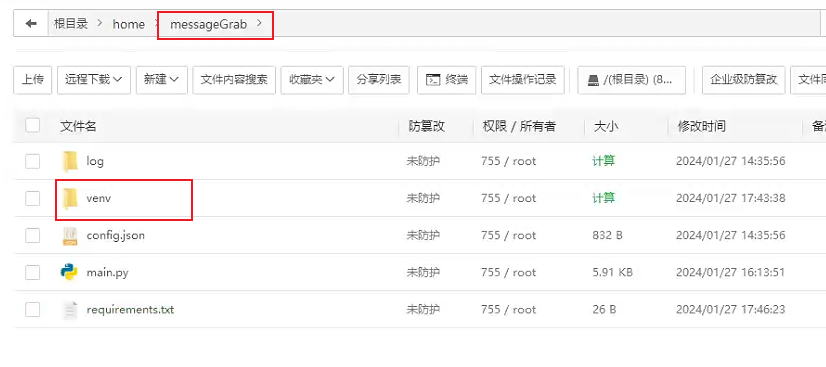Open the 终端 terminal button
The image size is (826, 367).
pos(447,80)
